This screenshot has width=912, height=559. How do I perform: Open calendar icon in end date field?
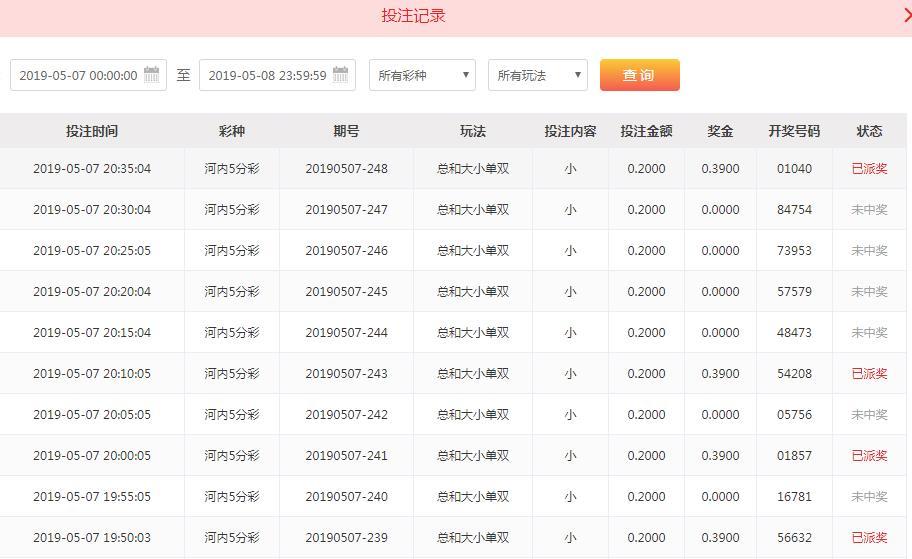pos(341,75)
